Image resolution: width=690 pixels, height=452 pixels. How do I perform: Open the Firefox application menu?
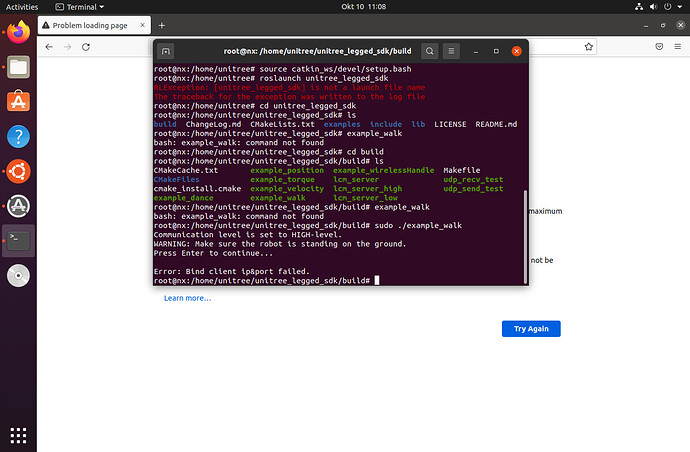(x=678, y=47)
